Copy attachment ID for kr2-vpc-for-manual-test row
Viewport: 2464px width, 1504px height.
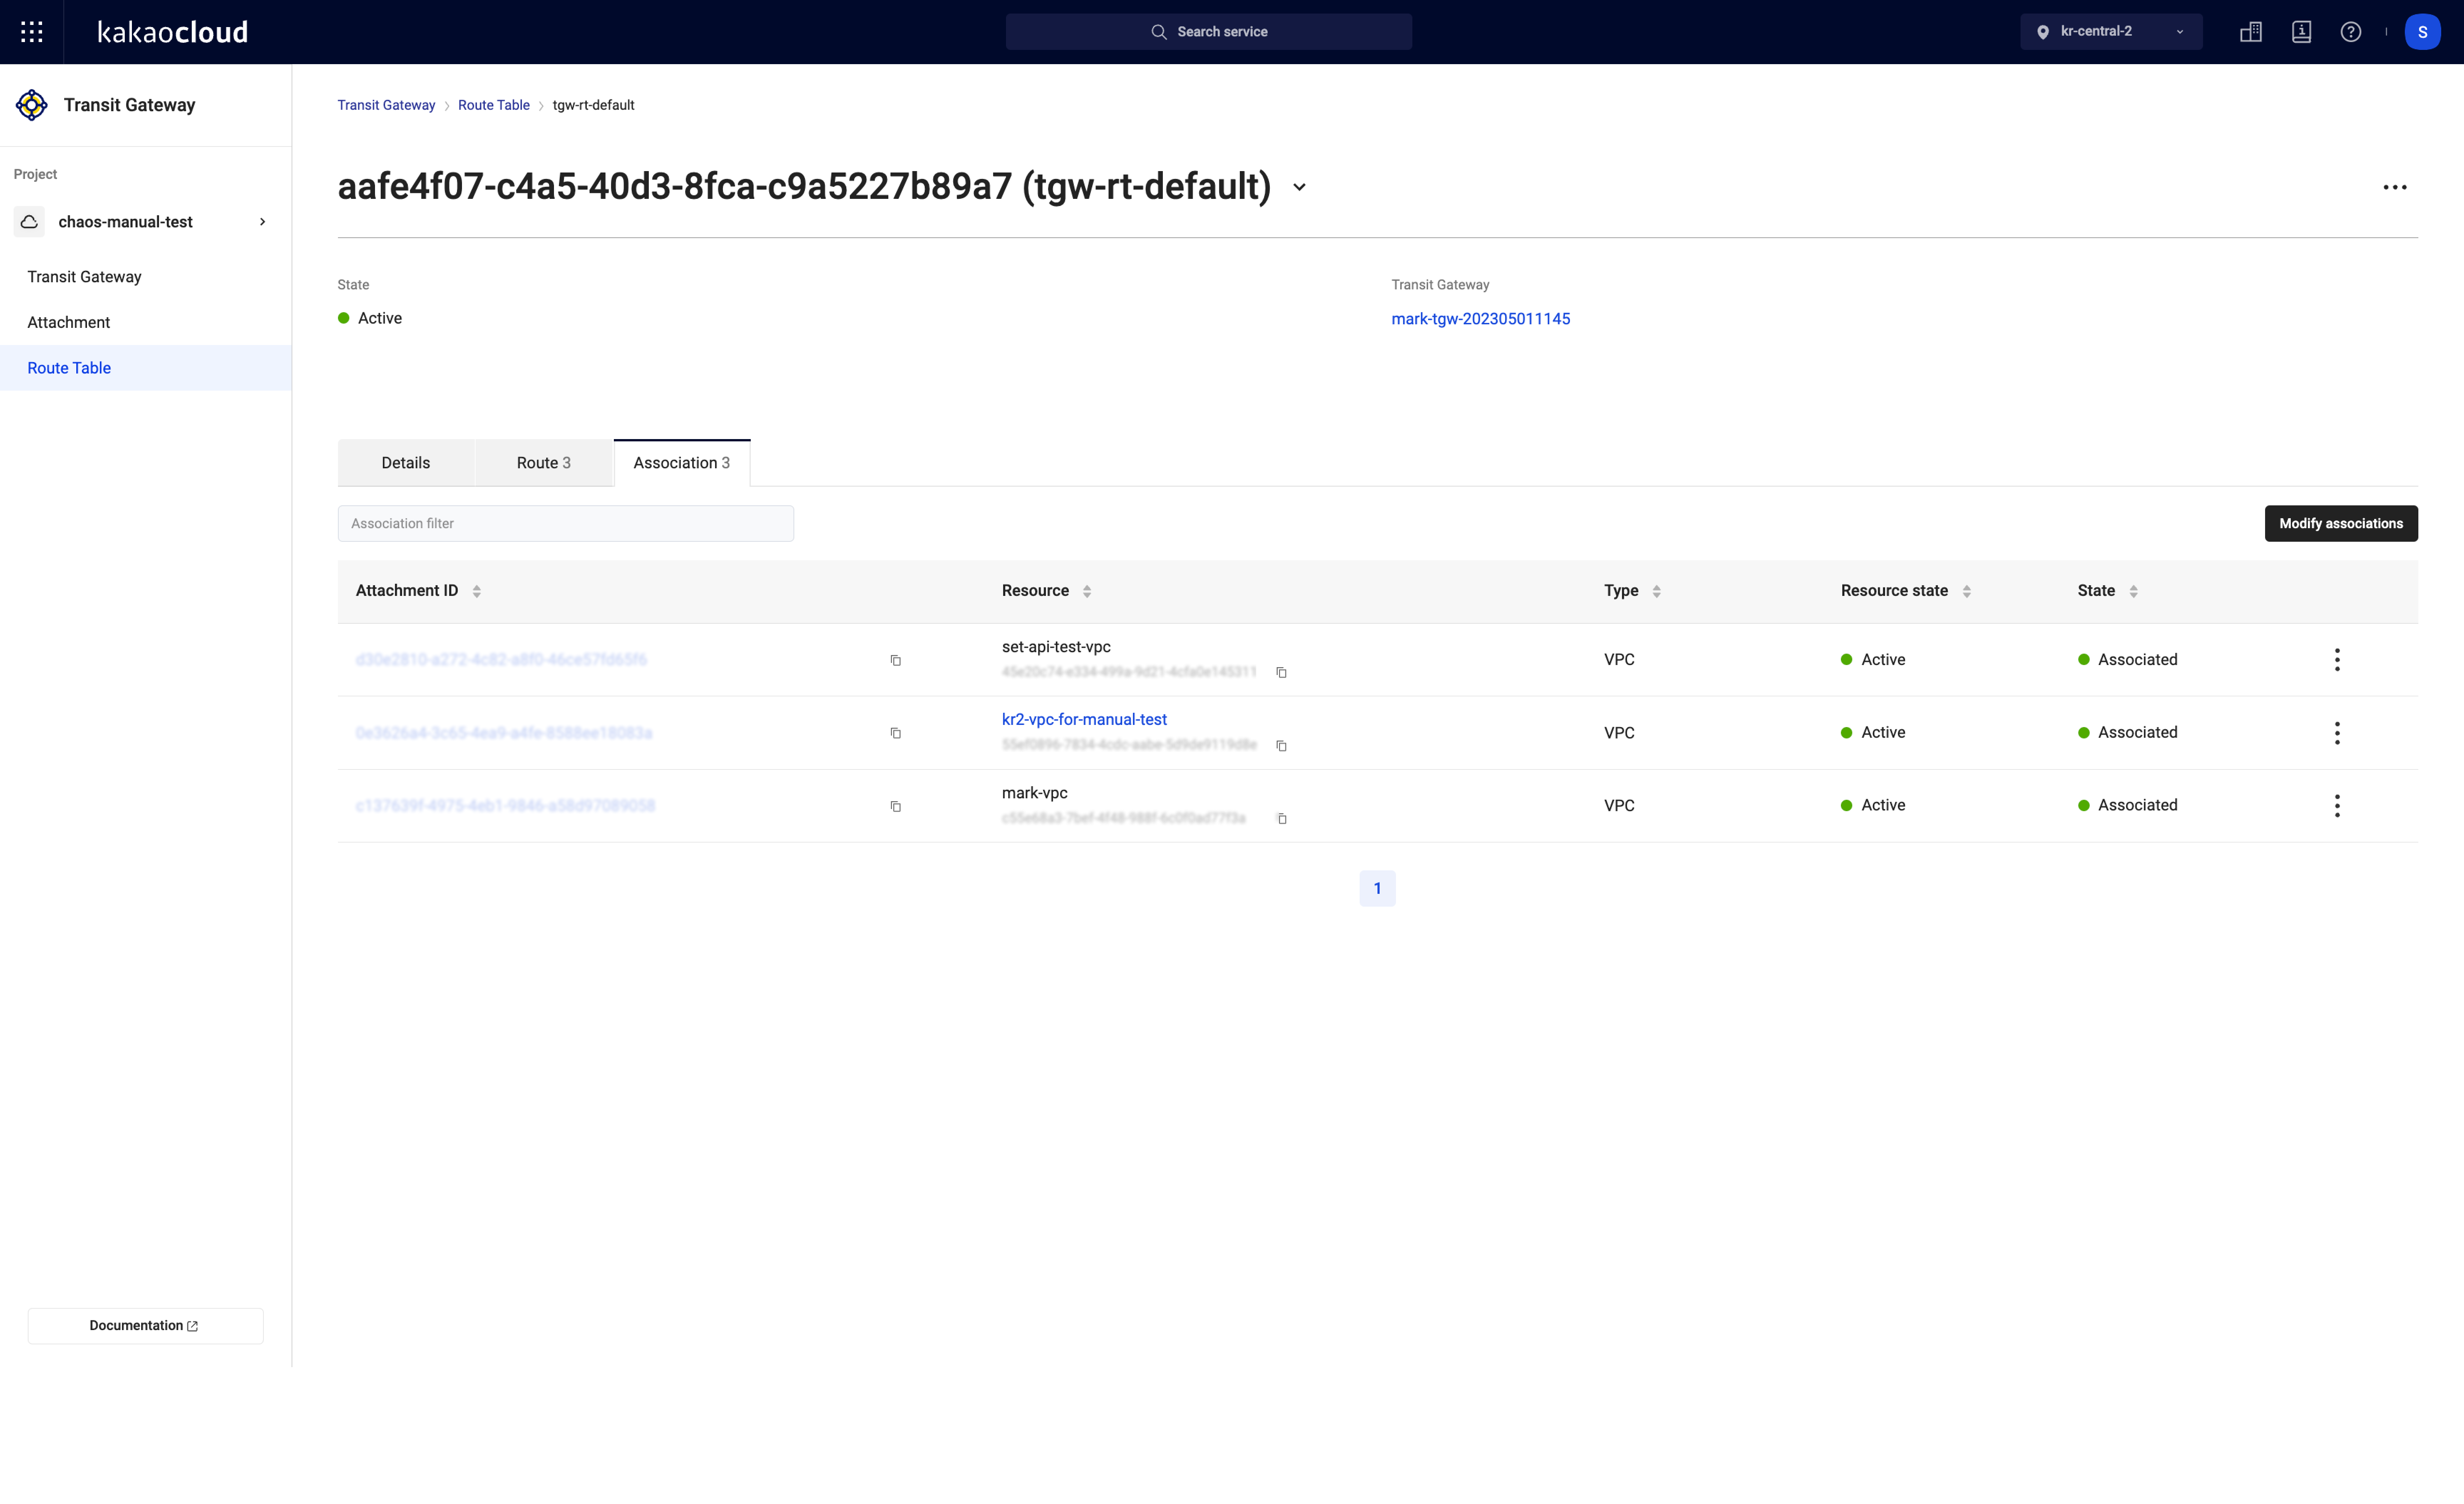pyautogui.click(x=896, y=733)
